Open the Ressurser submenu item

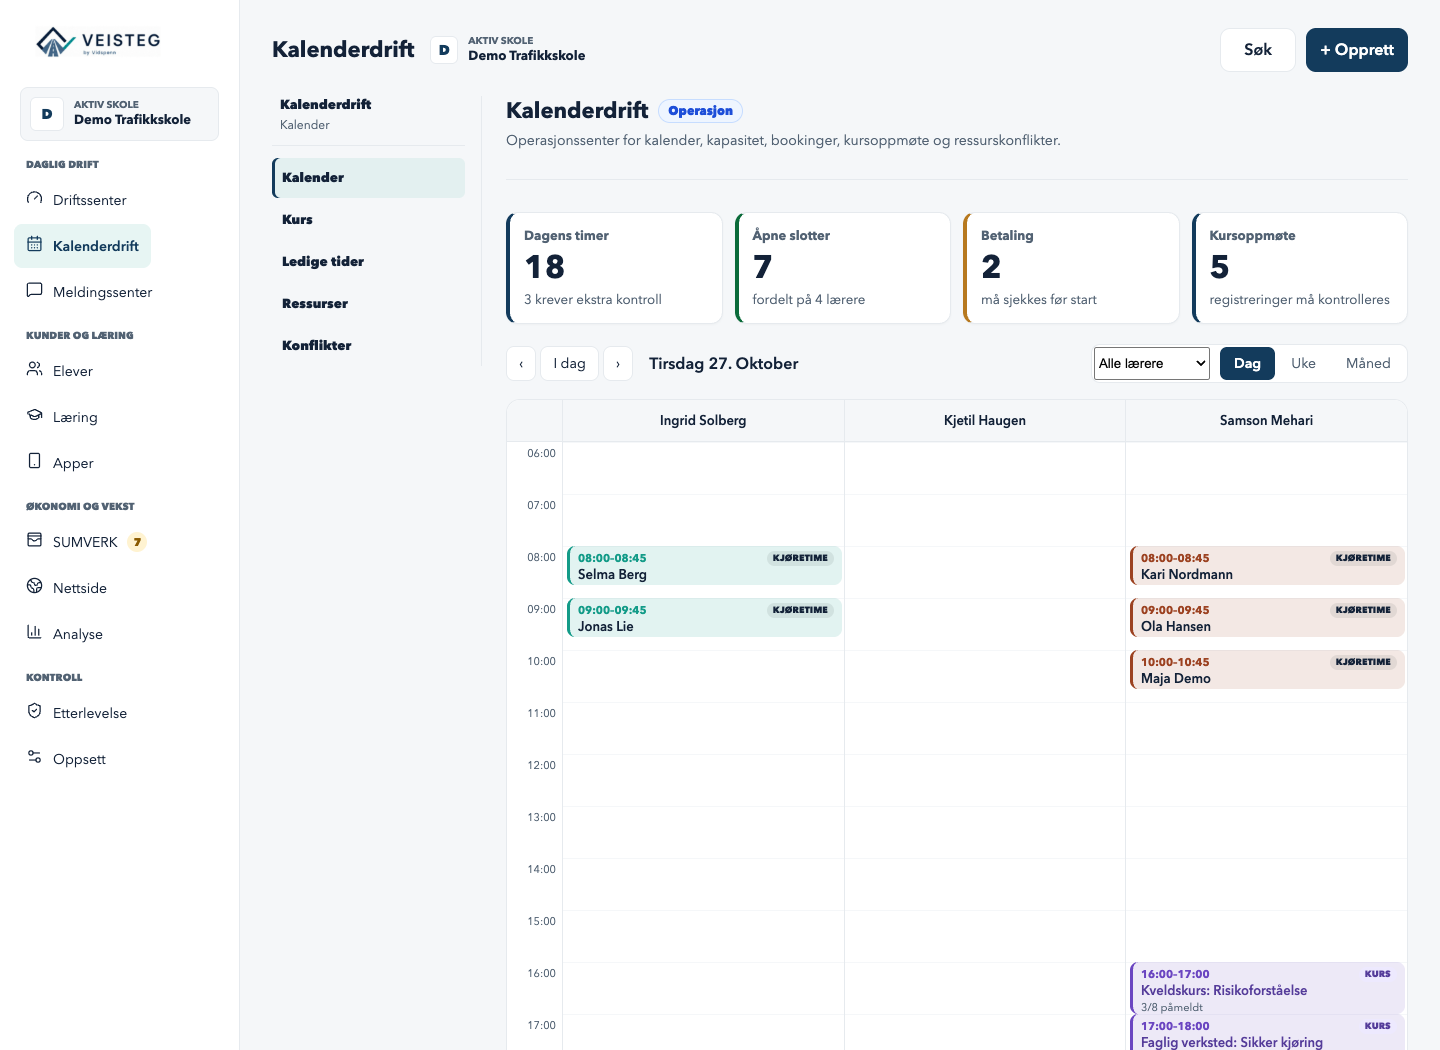point(368,304)
